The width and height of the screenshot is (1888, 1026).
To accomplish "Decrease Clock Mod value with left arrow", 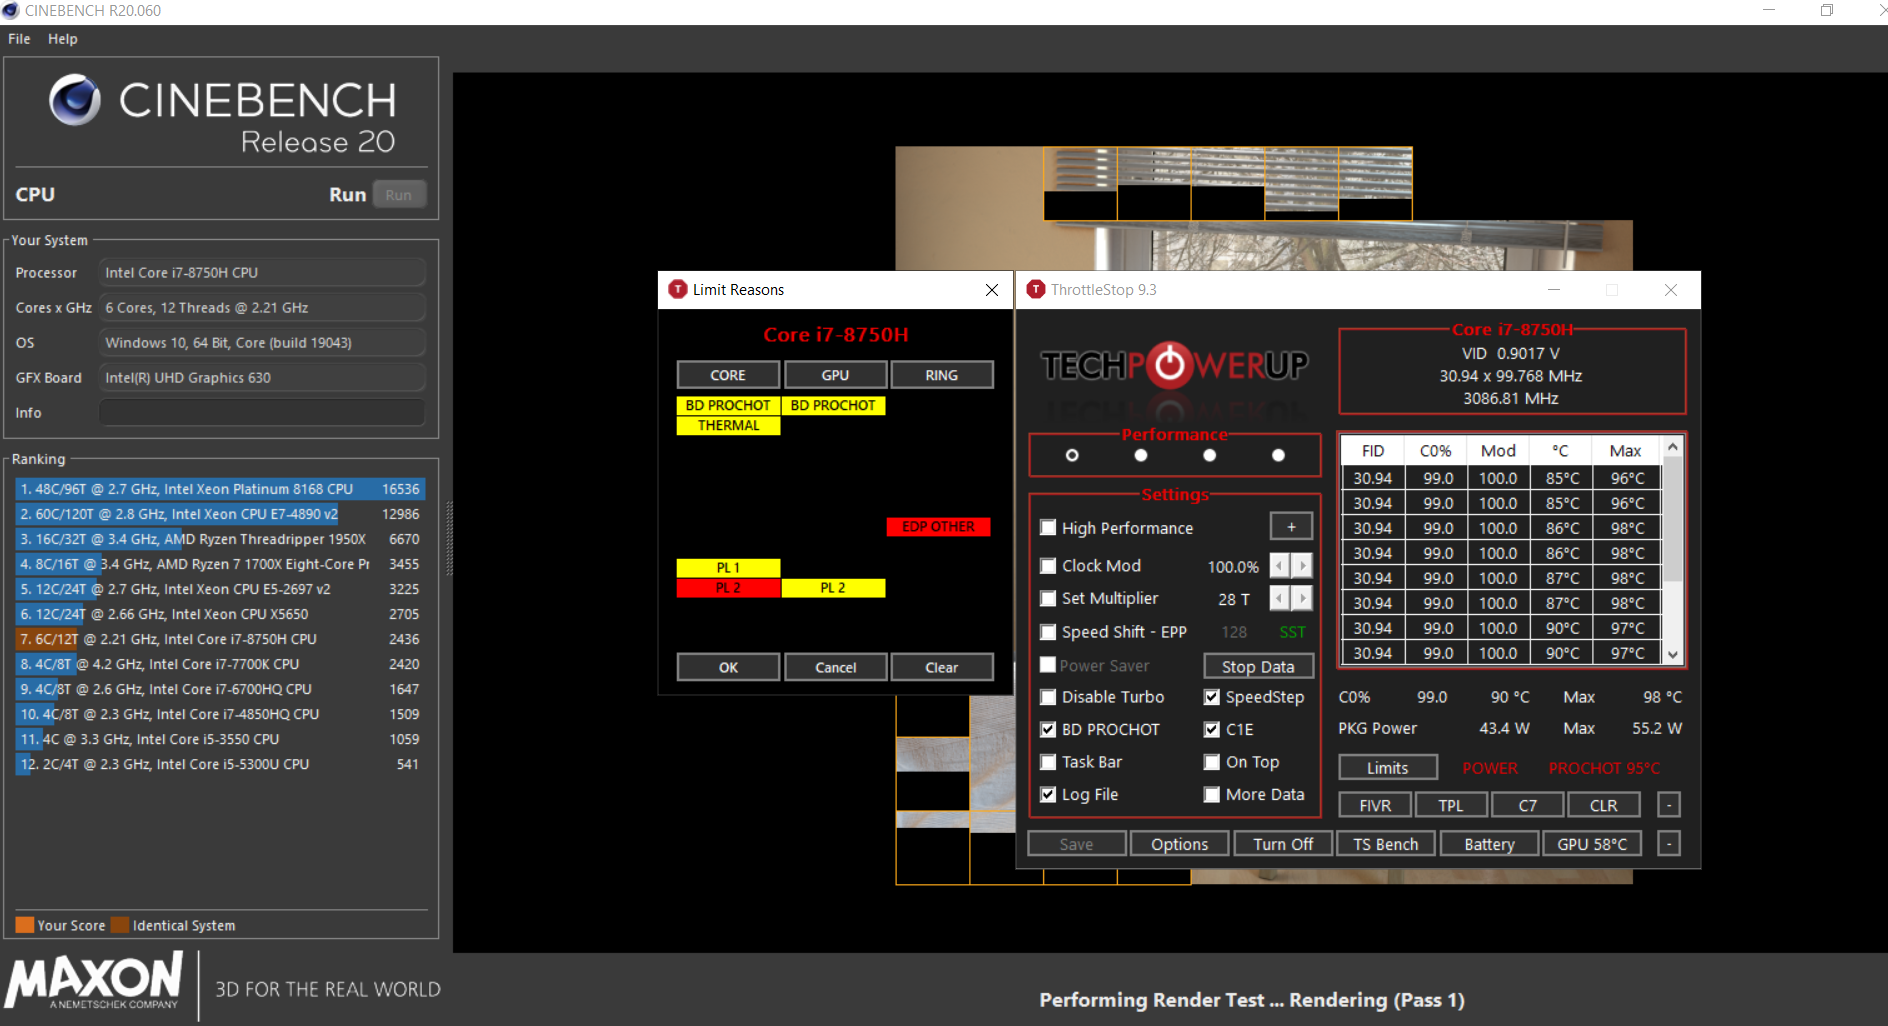I will (x=1279, y=566).
